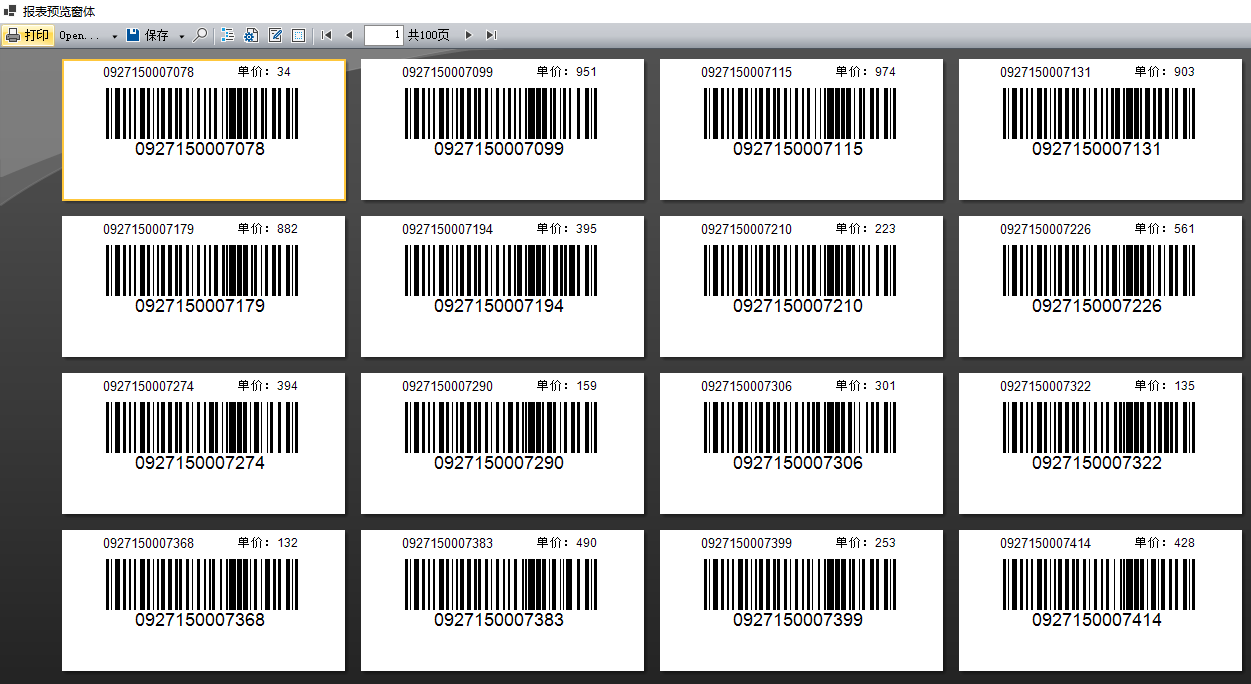Select the label page 0927150007115
The image size is (1251, 684).
point(801,130)
